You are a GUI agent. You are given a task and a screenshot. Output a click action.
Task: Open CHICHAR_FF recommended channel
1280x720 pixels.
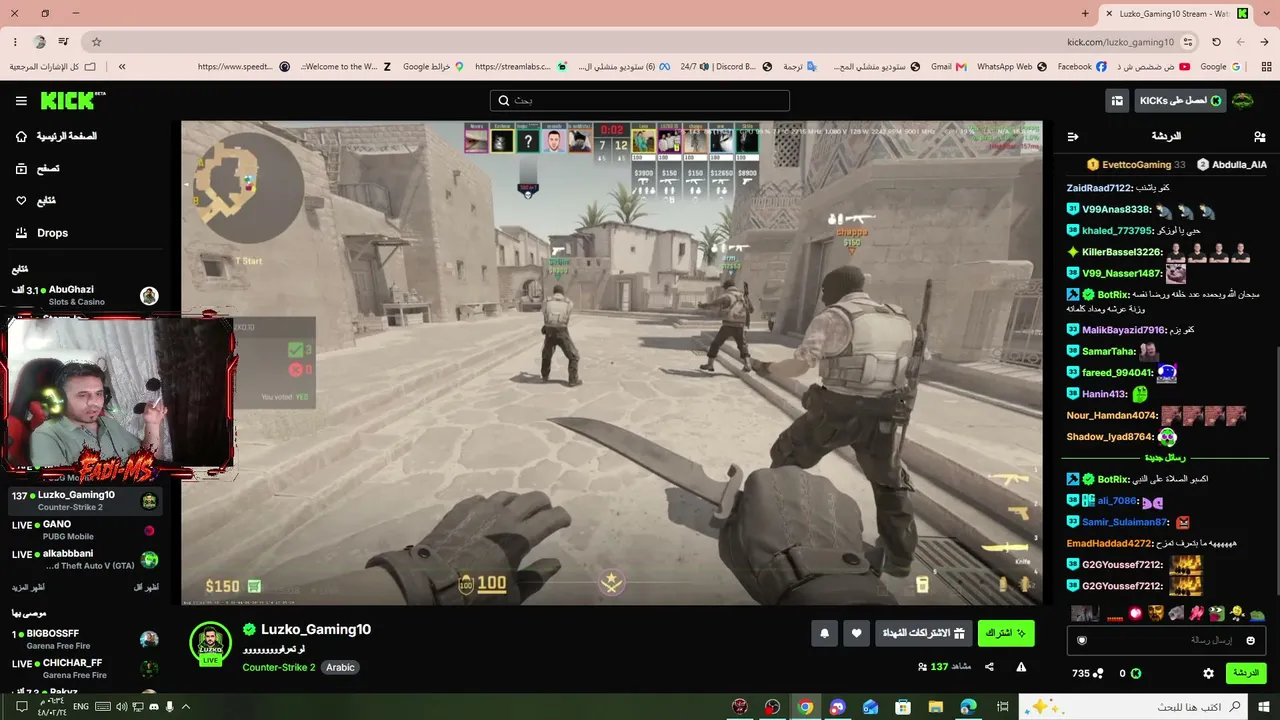[85, 668]
